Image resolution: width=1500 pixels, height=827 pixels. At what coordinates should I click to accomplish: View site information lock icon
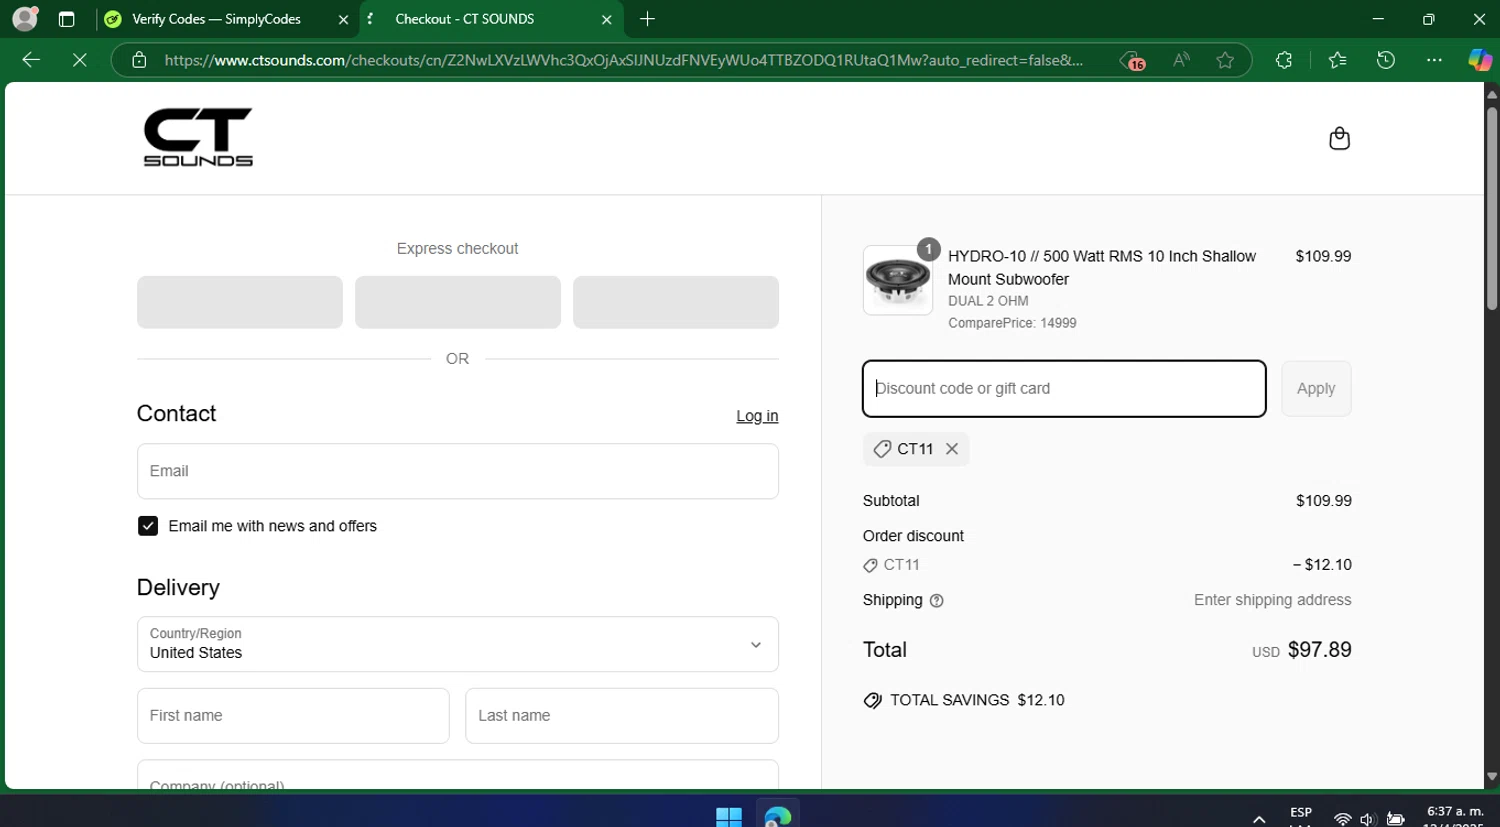point(140,60)
